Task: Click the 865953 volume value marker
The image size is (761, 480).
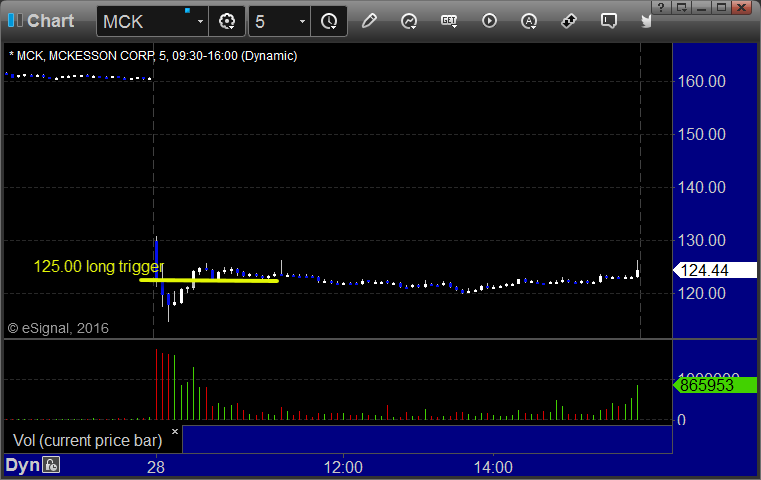Action: click(715, 385)
